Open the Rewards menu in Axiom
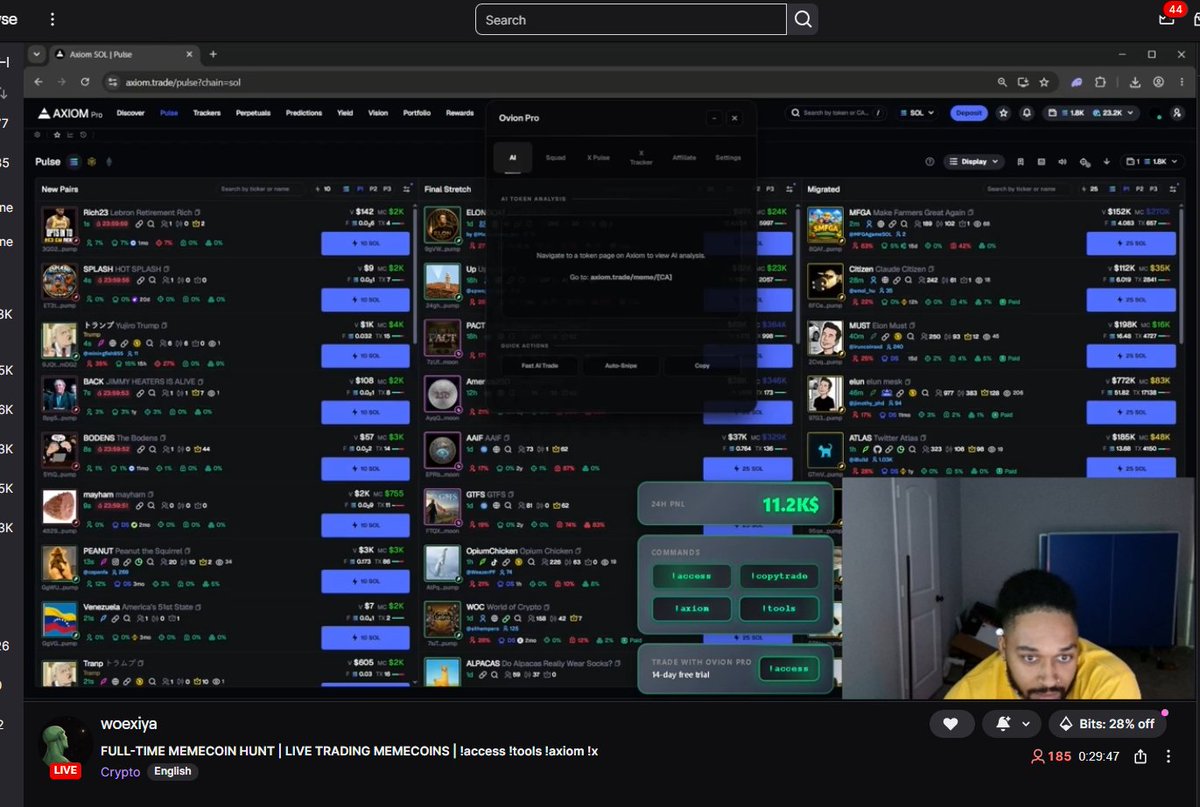 [x=460, y=113]
